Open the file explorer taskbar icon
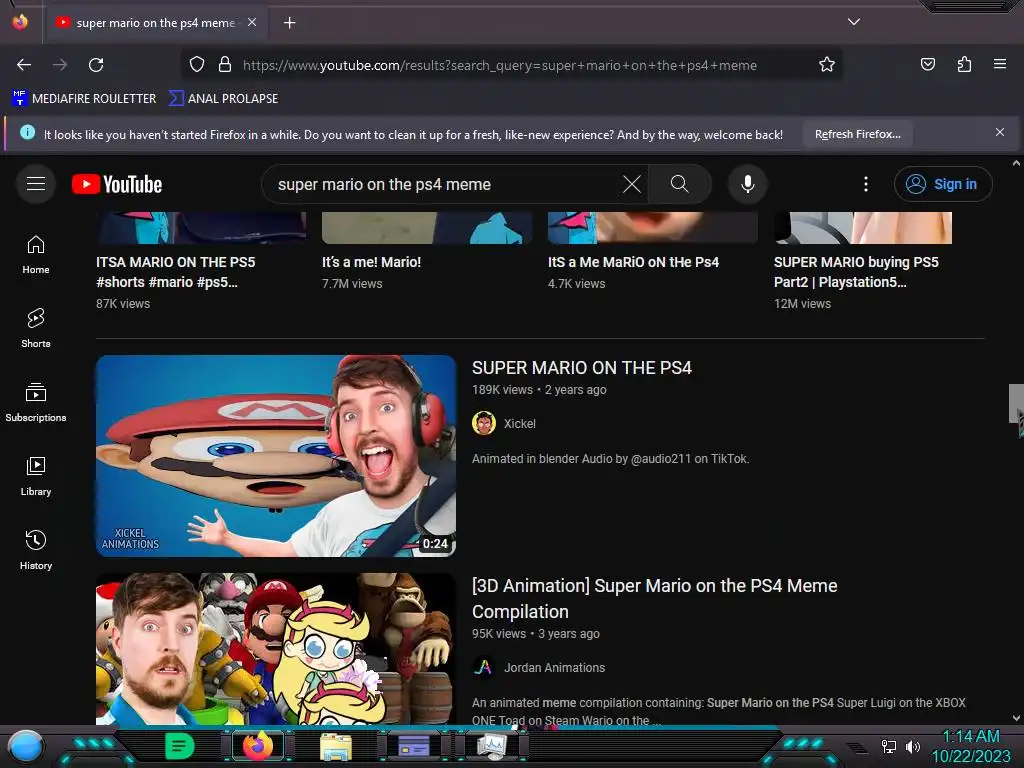 point(336,746)
